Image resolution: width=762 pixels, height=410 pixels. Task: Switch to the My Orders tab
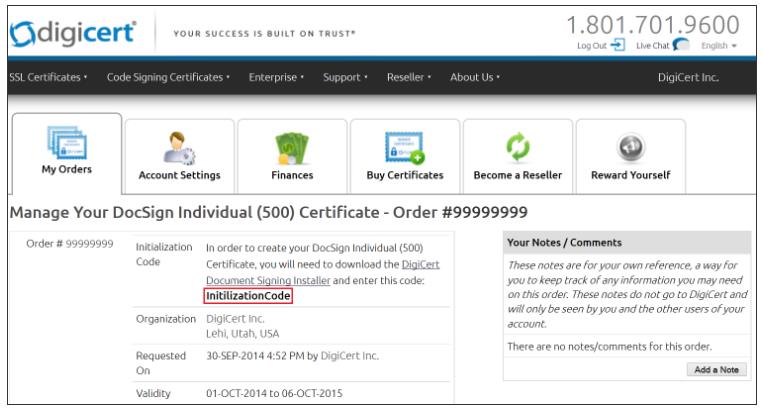[x=67, y=153]
